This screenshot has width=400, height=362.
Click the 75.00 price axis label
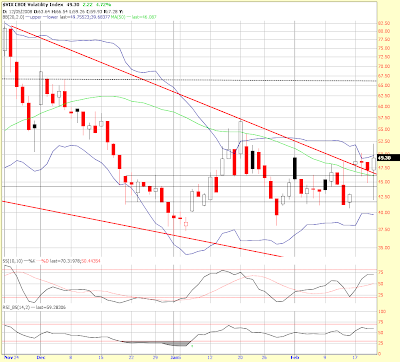point(384,48)
